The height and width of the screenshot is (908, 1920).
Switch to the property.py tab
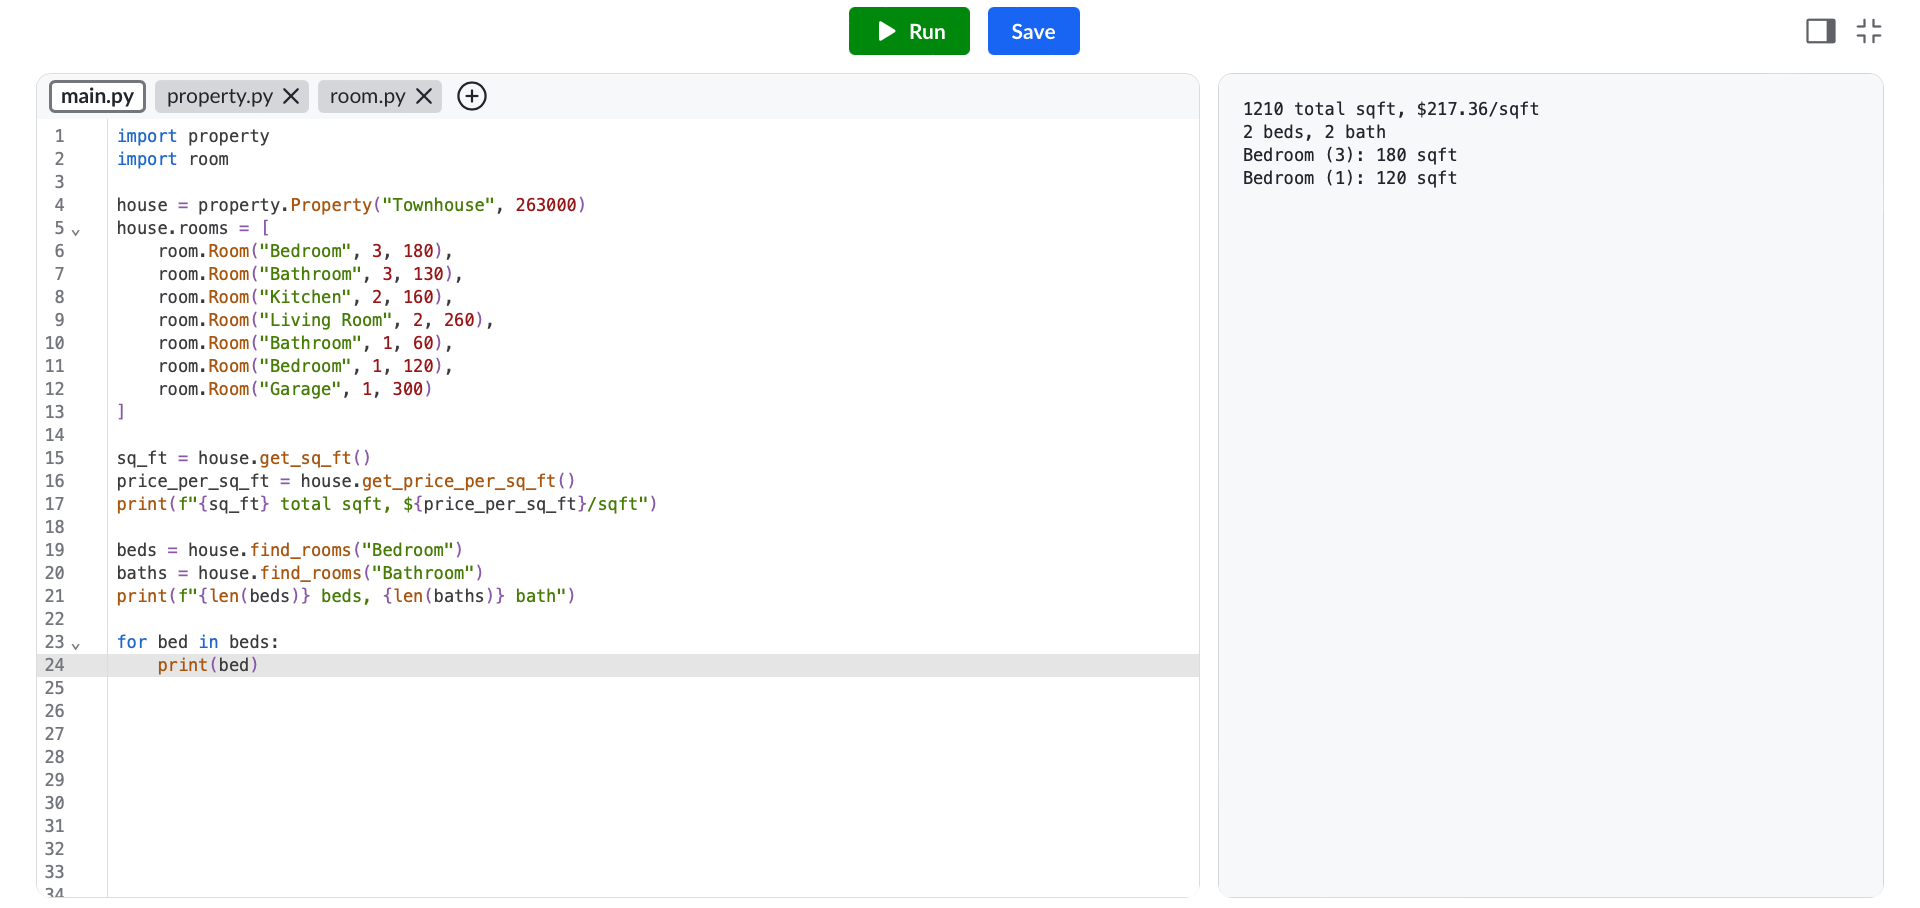pyautogui.click(x=220, y=96)
